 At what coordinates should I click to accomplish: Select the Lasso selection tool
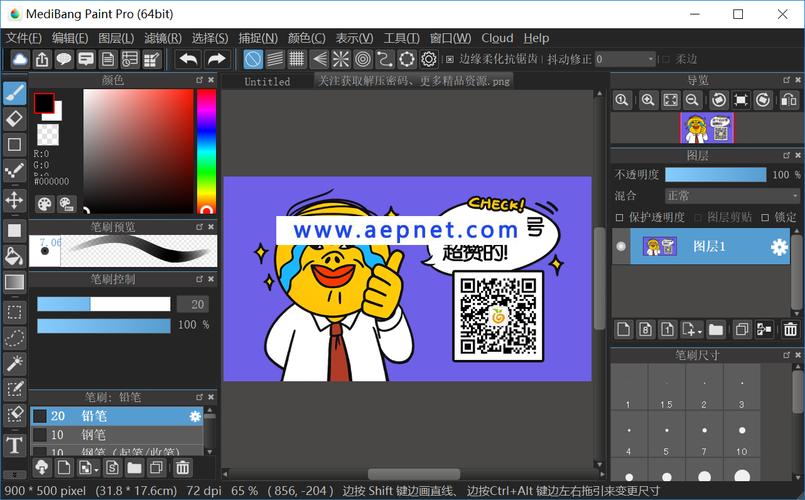[15, 338]
